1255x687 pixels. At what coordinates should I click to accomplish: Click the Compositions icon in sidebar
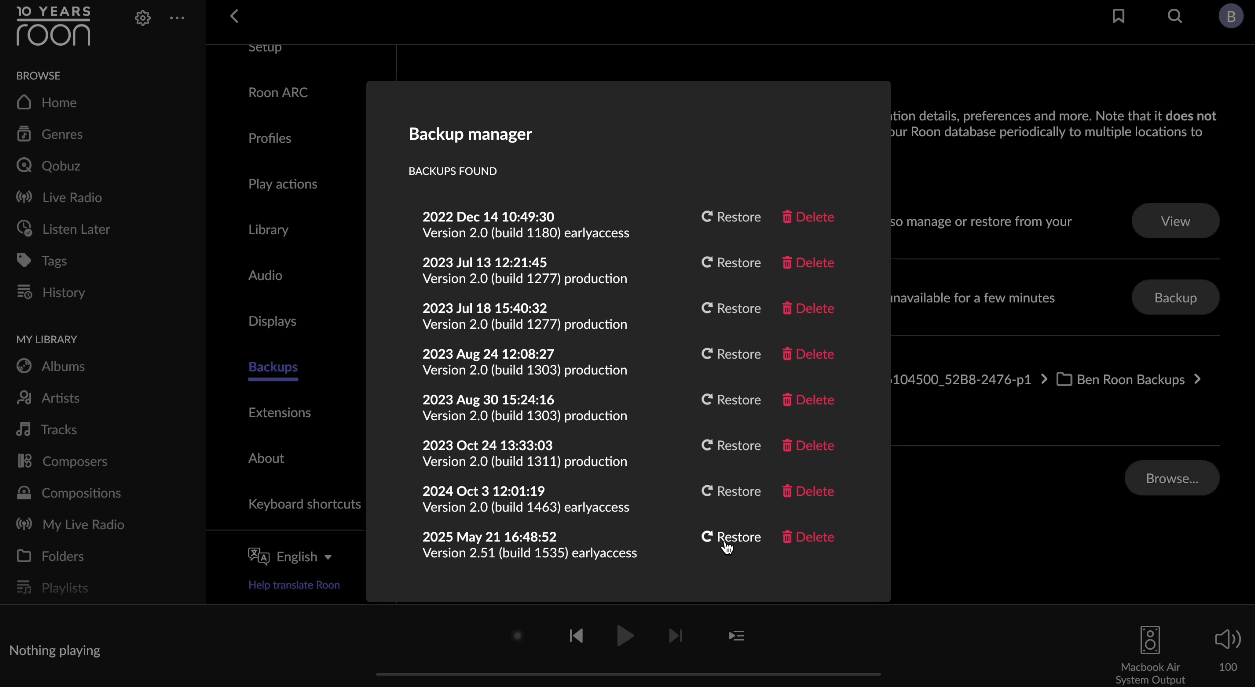click(x=24, y=493)
